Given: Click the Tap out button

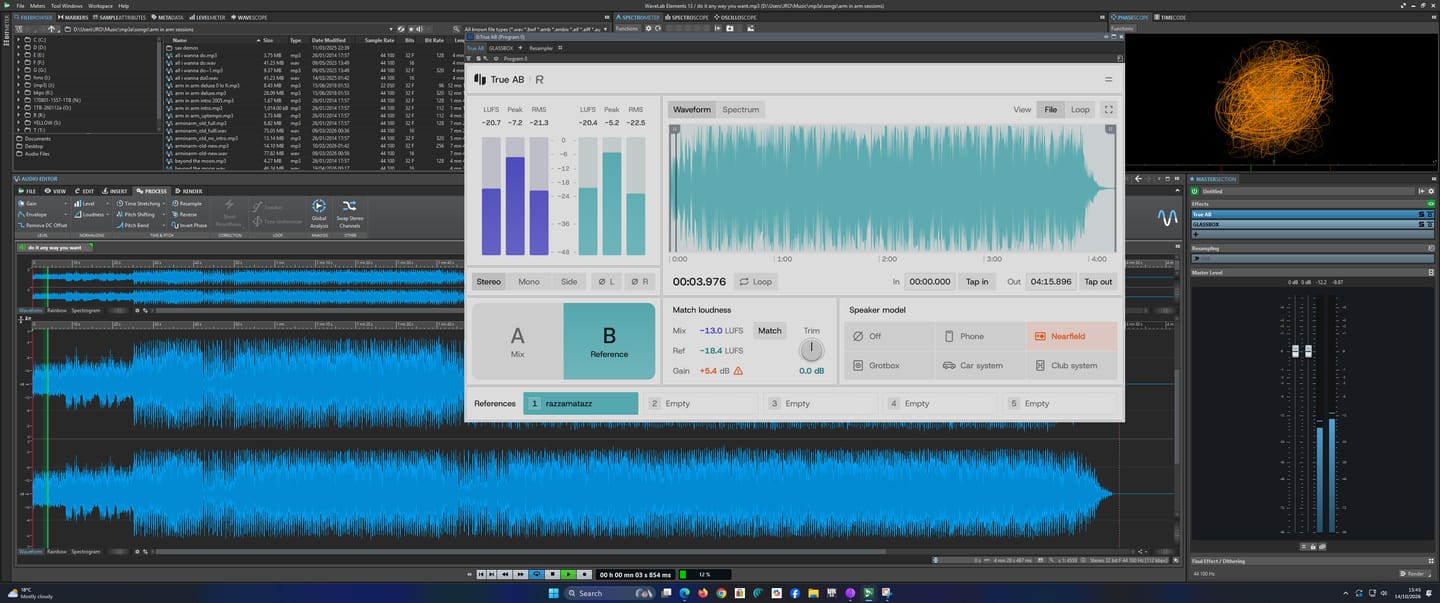Looking at the screenshot, I should point(1098,282).
